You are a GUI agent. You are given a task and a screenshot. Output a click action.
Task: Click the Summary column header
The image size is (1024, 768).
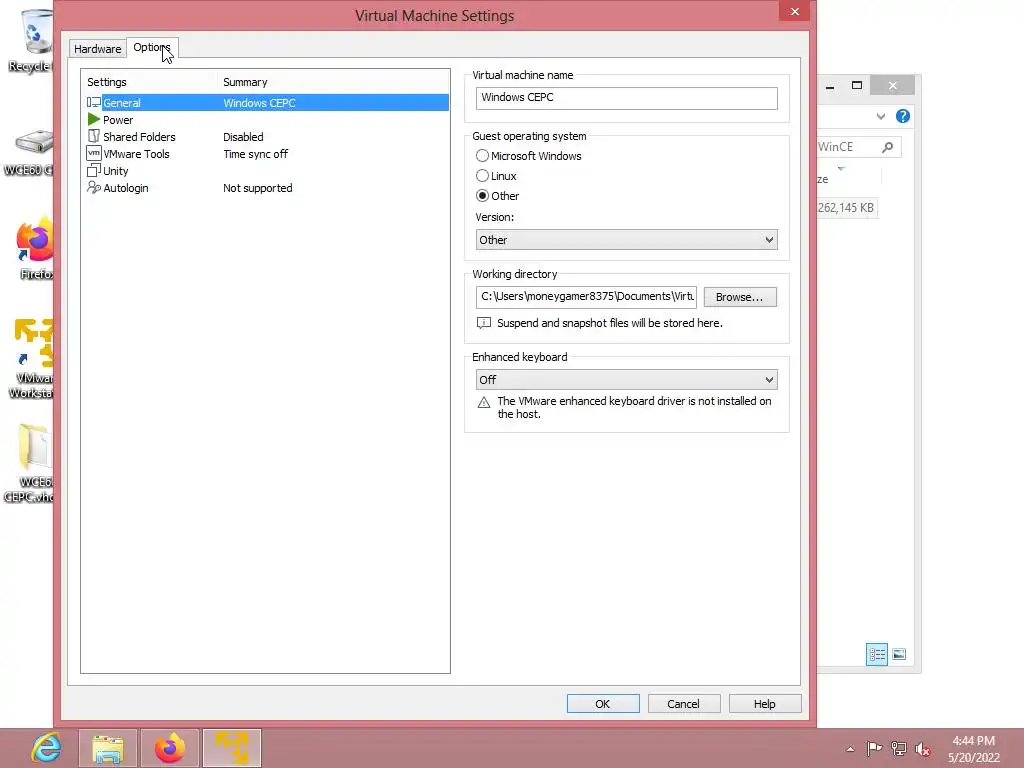point(333,82)
